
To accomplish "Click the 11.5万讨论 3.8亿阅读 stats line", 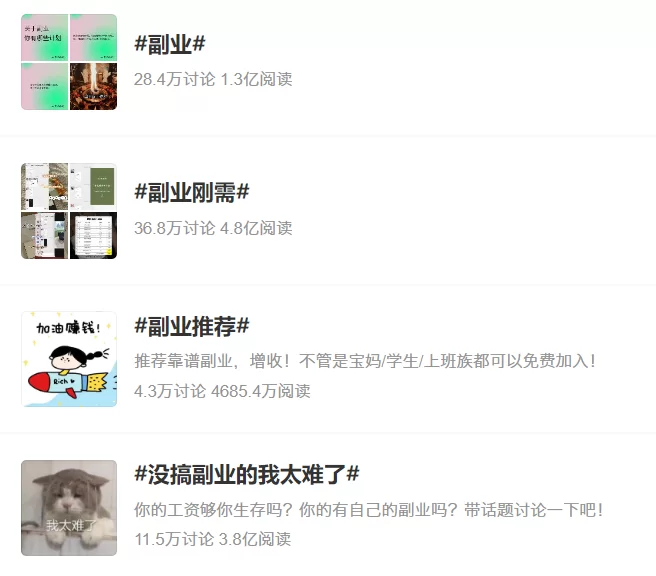I will [x=213, y=539].
